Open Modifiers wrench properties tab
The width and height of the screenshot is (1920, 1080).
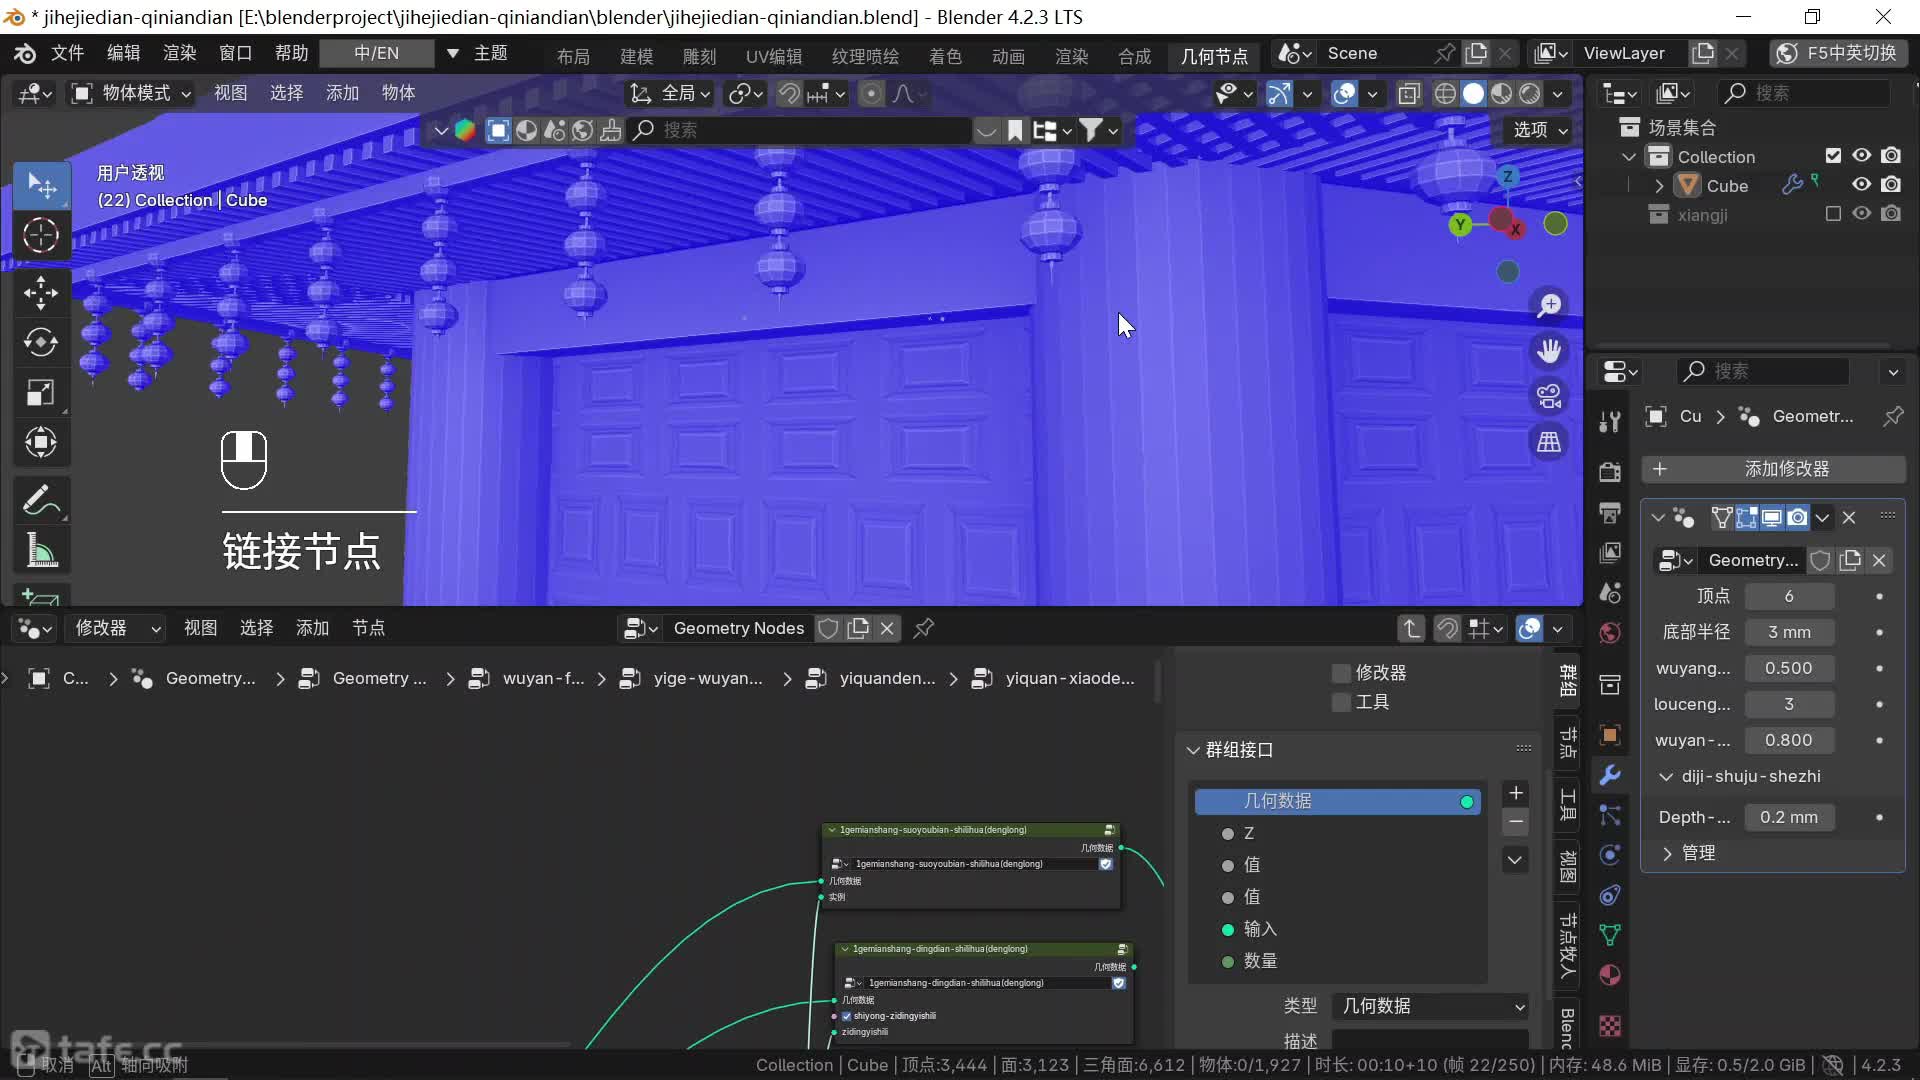1610,775
